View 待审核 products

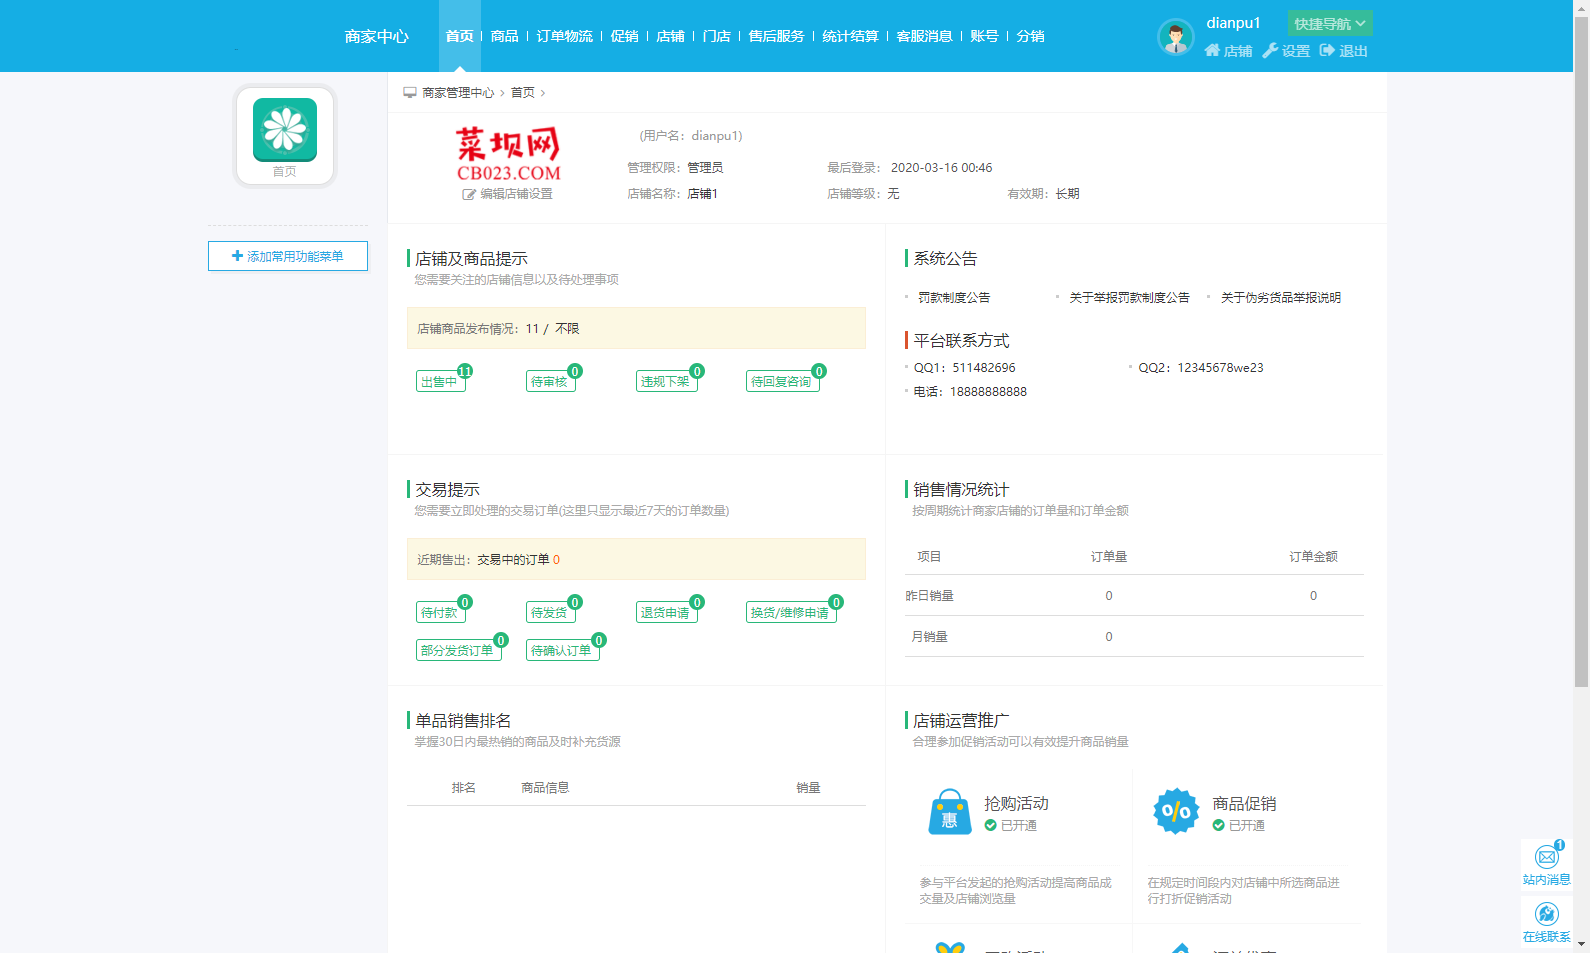[551, 381]
